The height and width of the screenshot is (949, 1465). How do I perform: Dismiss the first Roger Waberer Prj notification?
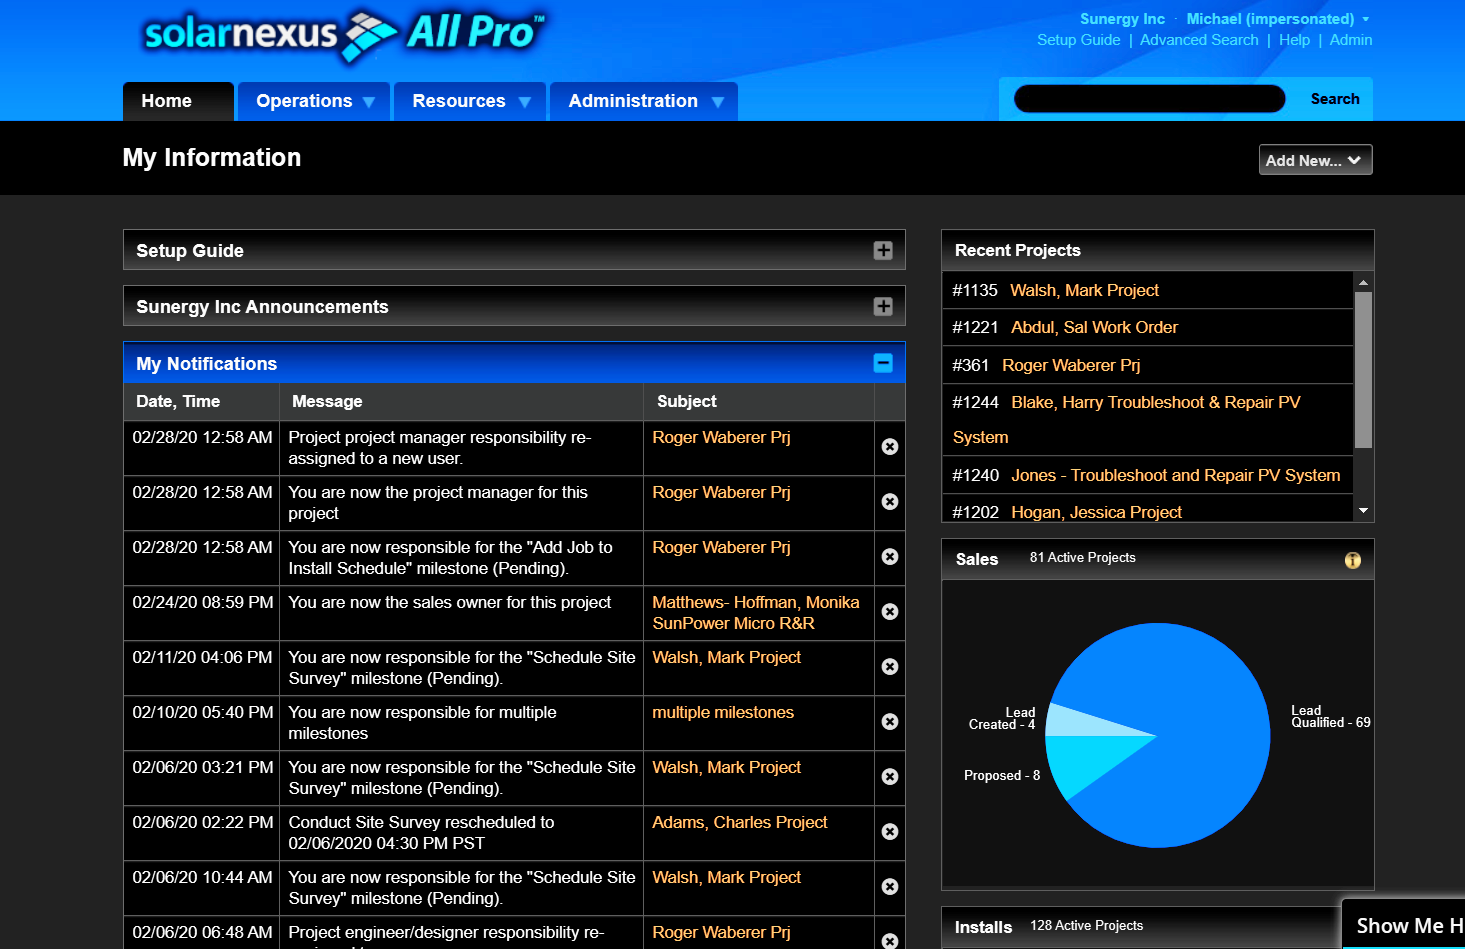[889, 447]
